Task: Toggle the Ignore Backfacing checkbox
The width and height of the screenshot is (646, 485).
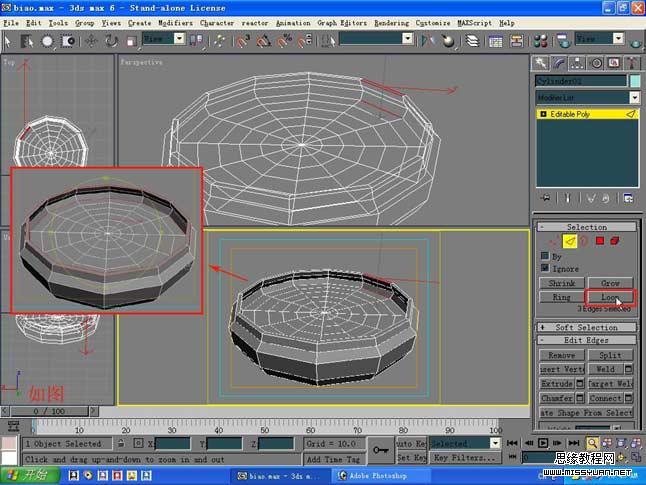Action: click(x=545, y=268)
